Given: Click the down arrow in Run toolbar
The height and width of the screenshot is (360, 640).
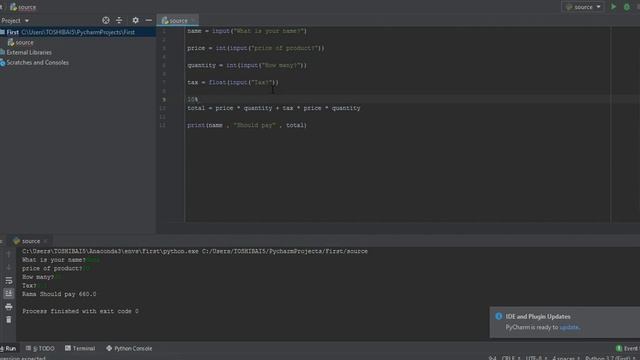Looking at the screenshot, I should (9, 267).
